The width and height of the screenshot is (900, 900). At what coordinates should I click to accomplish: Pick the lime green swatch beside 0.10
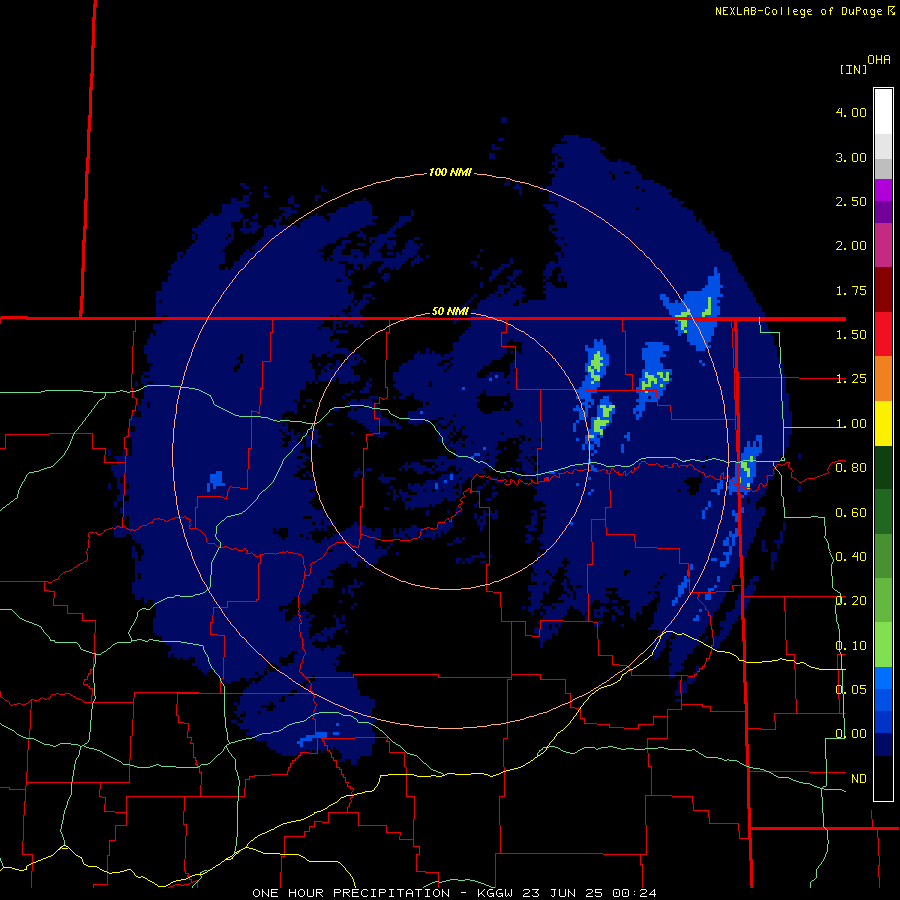tap(883, 645)
